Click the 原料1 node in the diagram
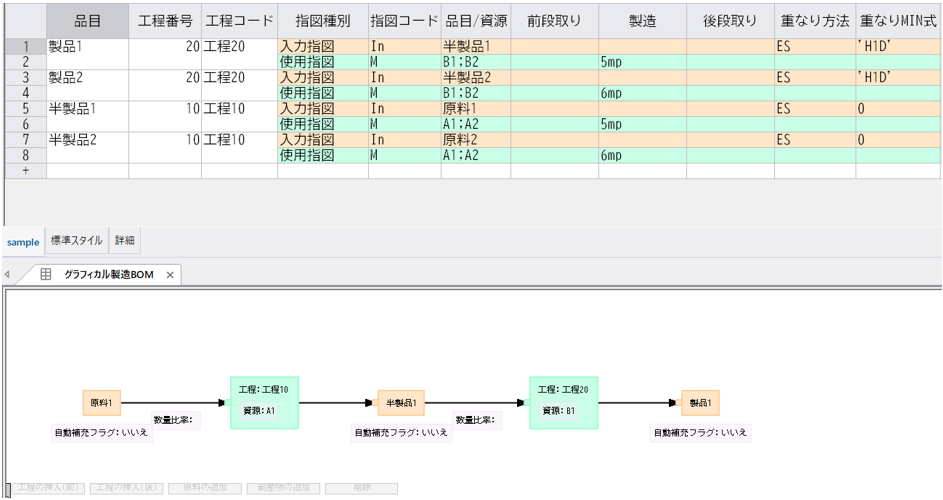The image size is (943, 500). pos(102,403)
